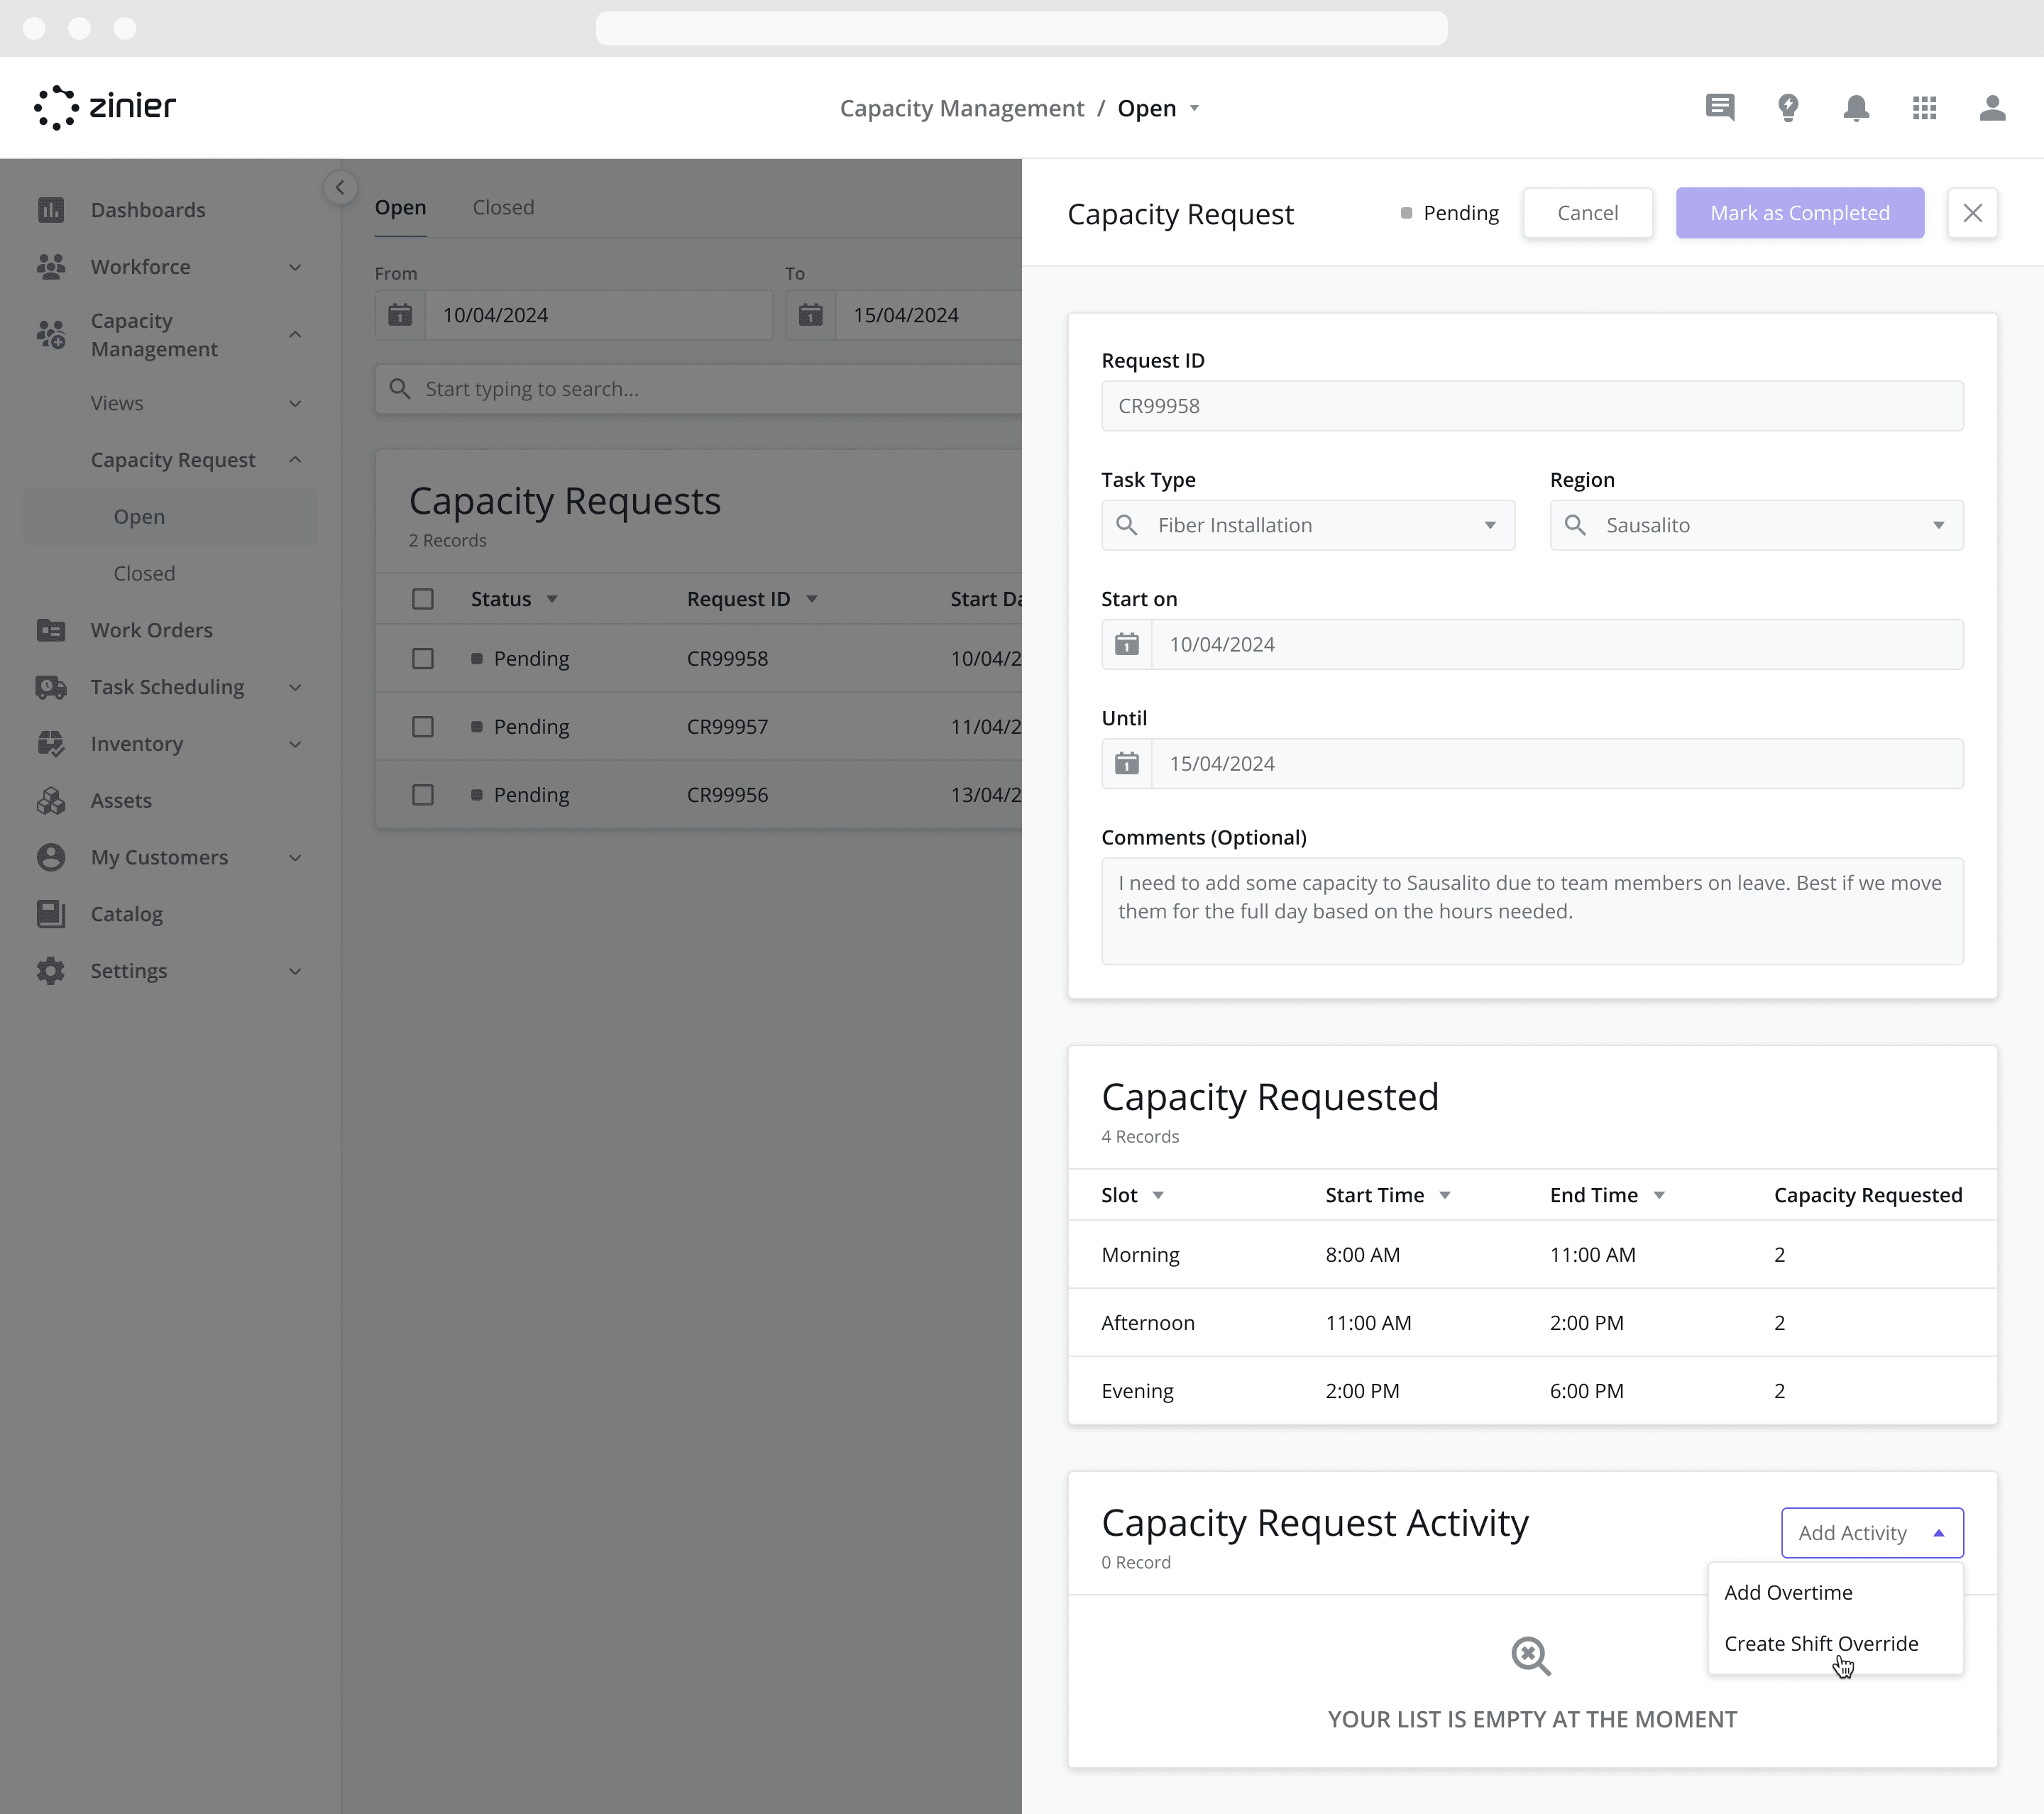2044x1814 pixels.
Task: Click the collapse sidebar toggle arrow
Action: 340,186
